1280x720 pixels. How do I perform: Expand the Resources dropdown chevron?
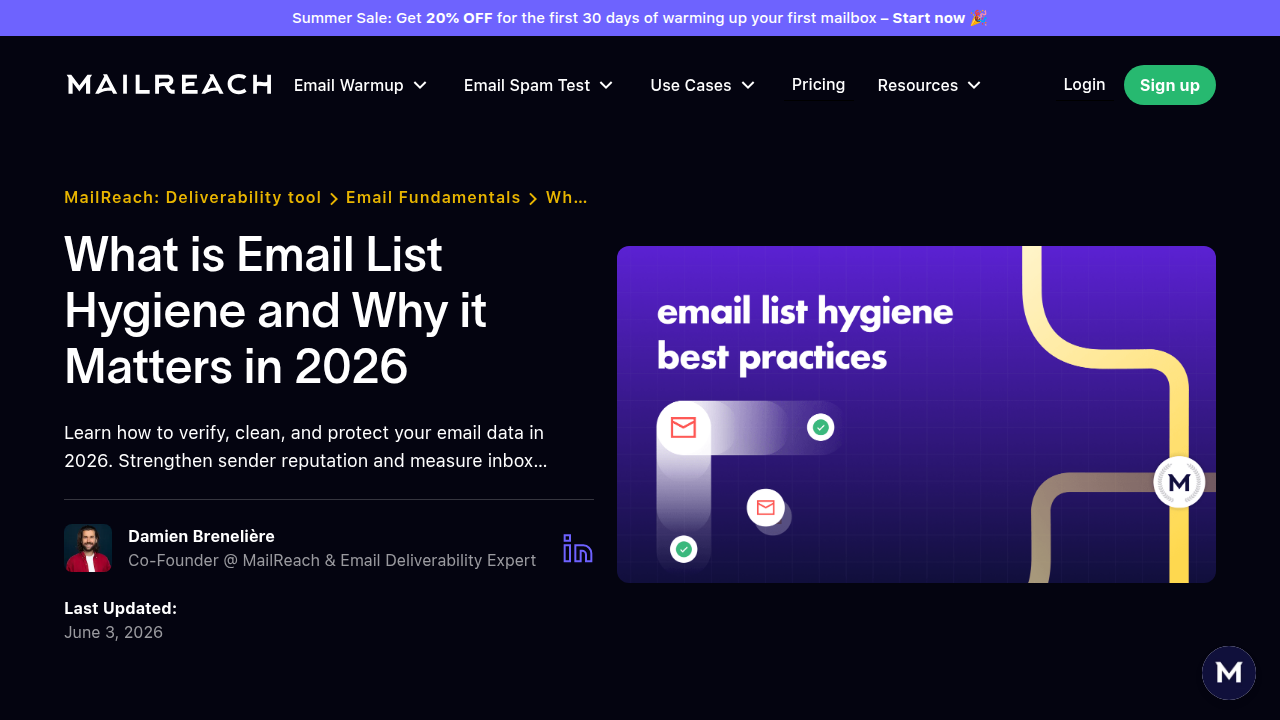pyautogui.click(x=974, y=85)
